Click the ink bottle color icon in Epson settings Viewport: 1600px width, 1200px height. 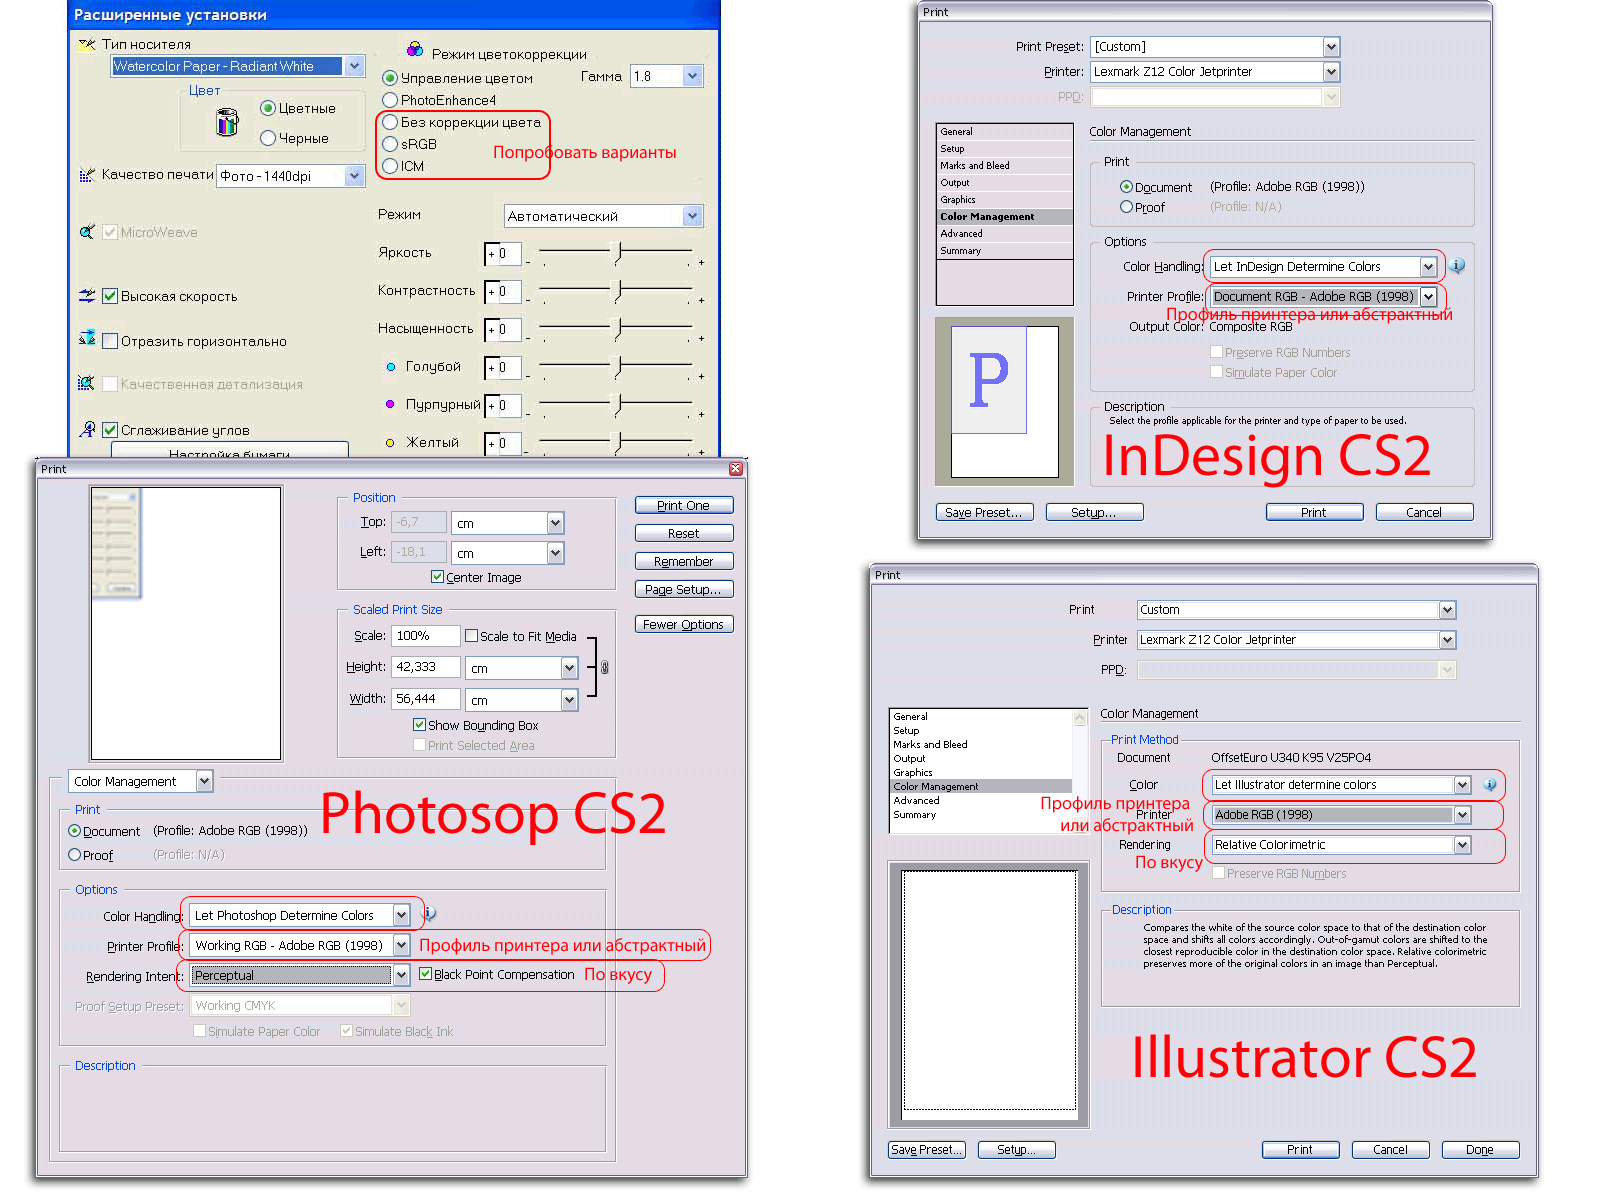pos(228,122)
